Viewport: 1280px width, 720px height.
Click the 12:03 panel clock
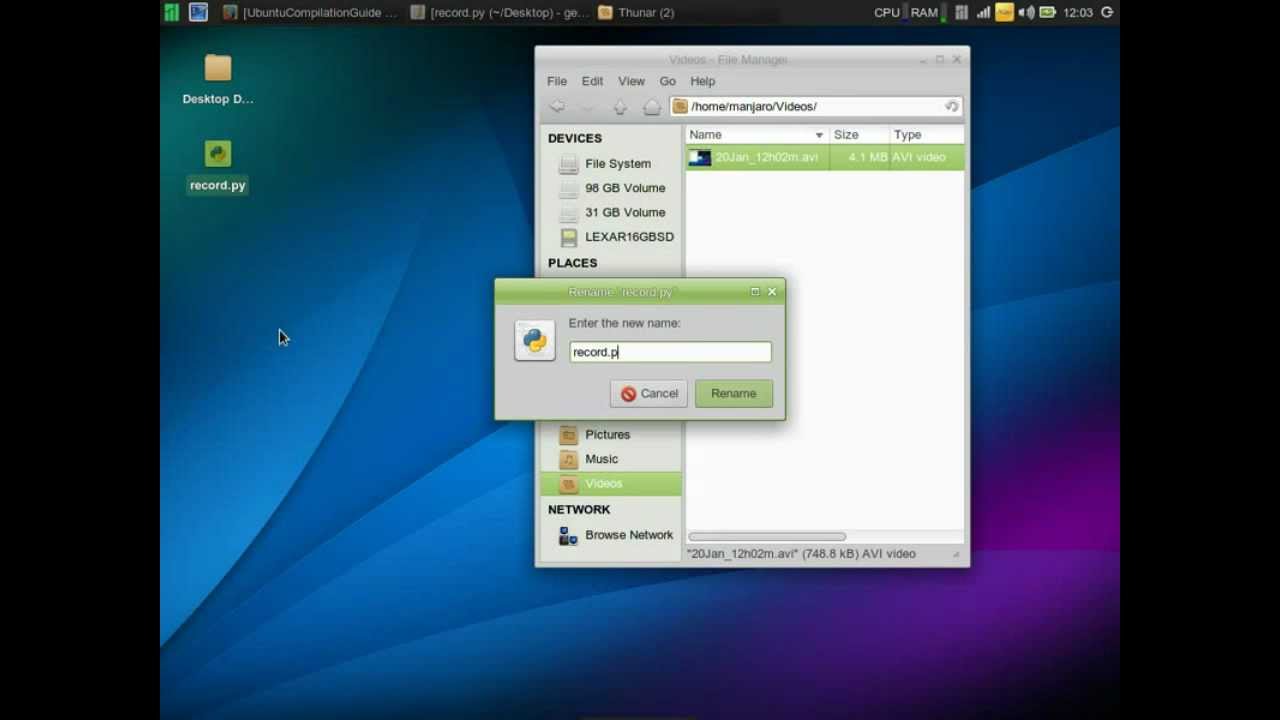[x=1078, y=12]
